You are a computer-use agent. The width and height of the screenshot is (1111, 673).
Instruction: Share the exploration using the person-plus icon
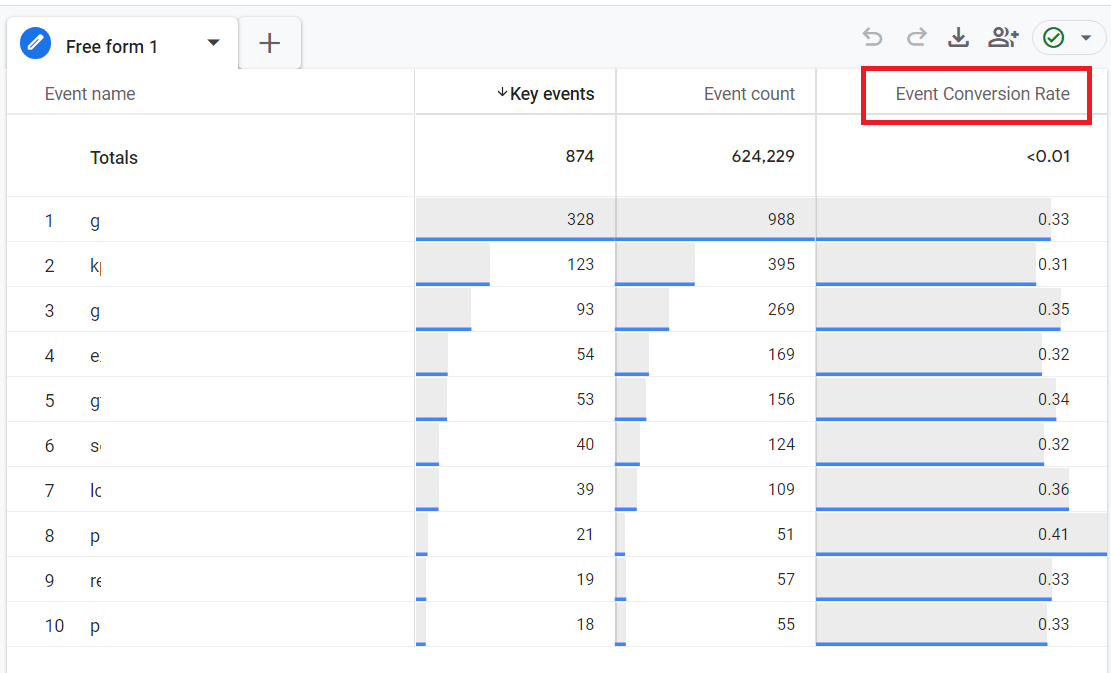(x=1003, y=37)
